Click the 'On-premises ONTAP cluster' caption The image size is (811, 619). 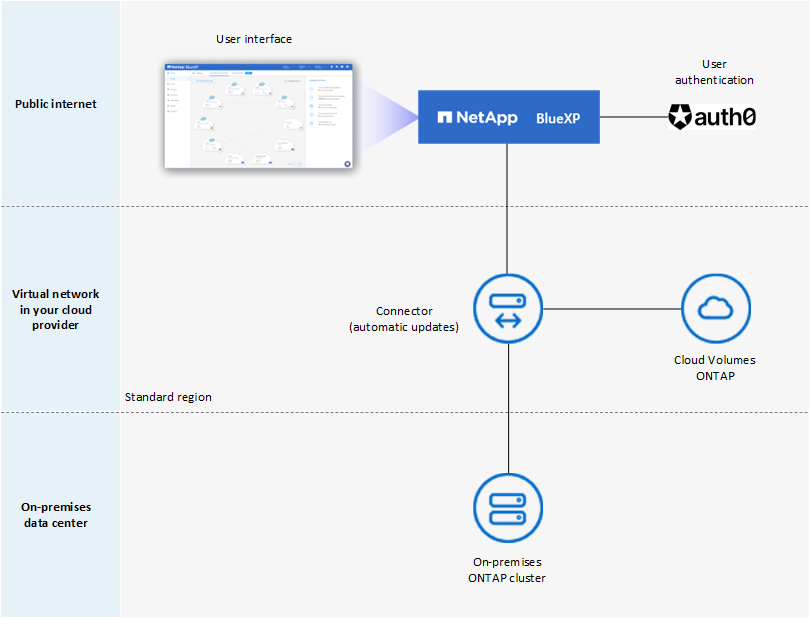coord(507,570)
